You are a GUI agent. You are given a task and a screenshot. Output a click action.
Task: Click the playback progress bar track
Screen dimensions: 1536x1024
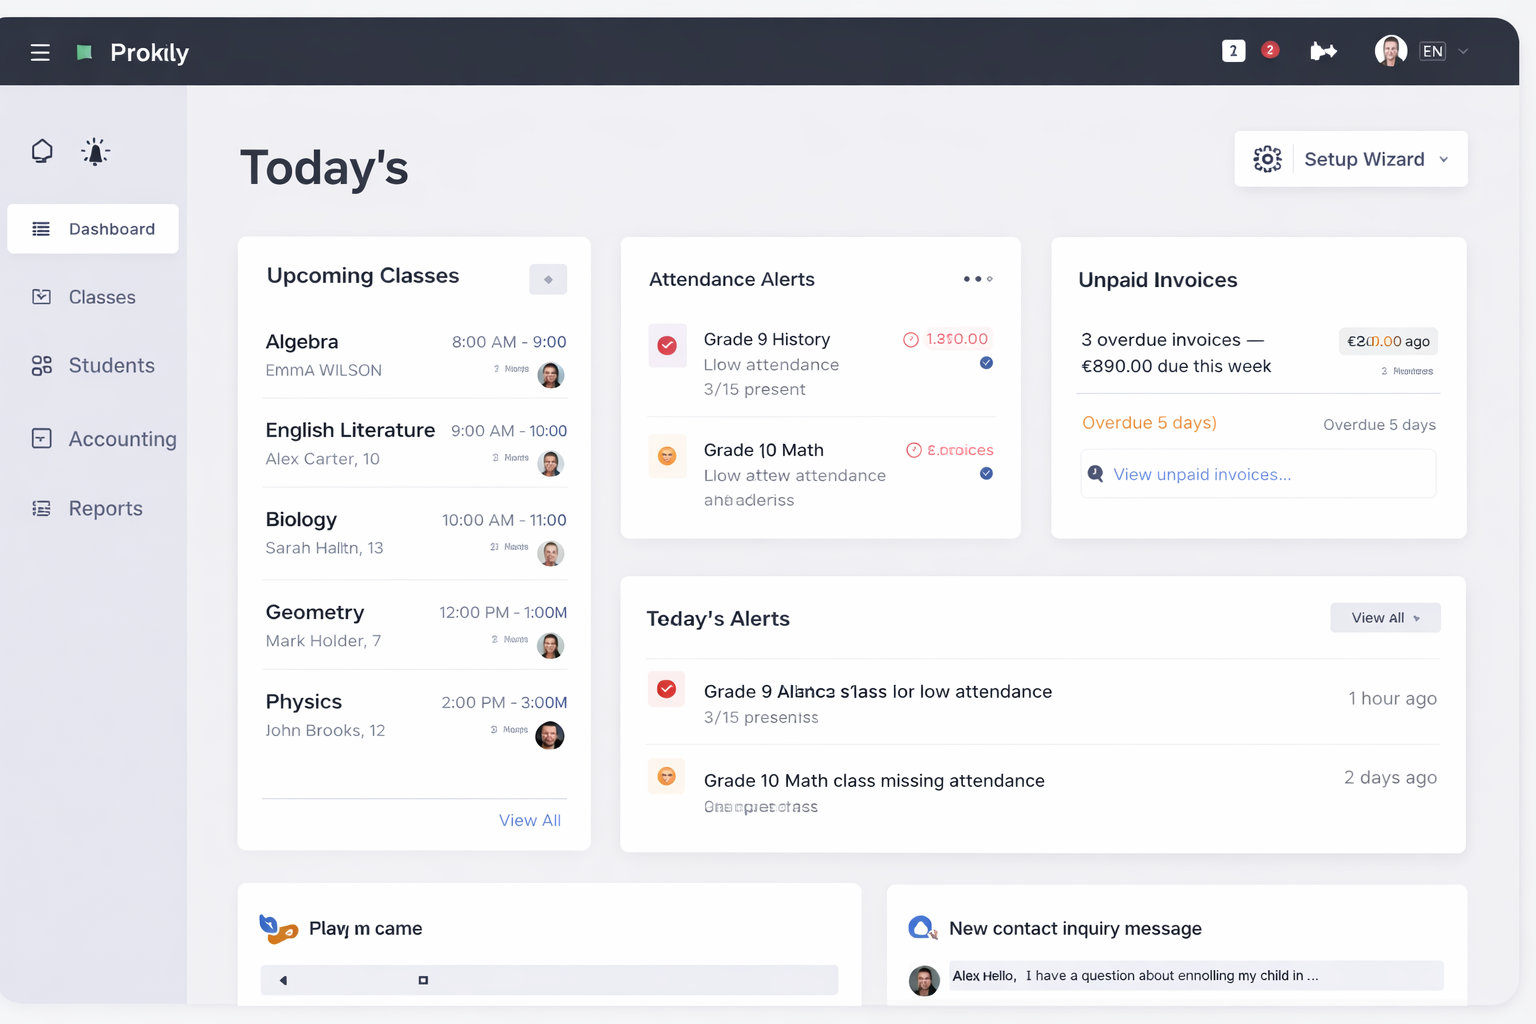click(x=549, y=980)
